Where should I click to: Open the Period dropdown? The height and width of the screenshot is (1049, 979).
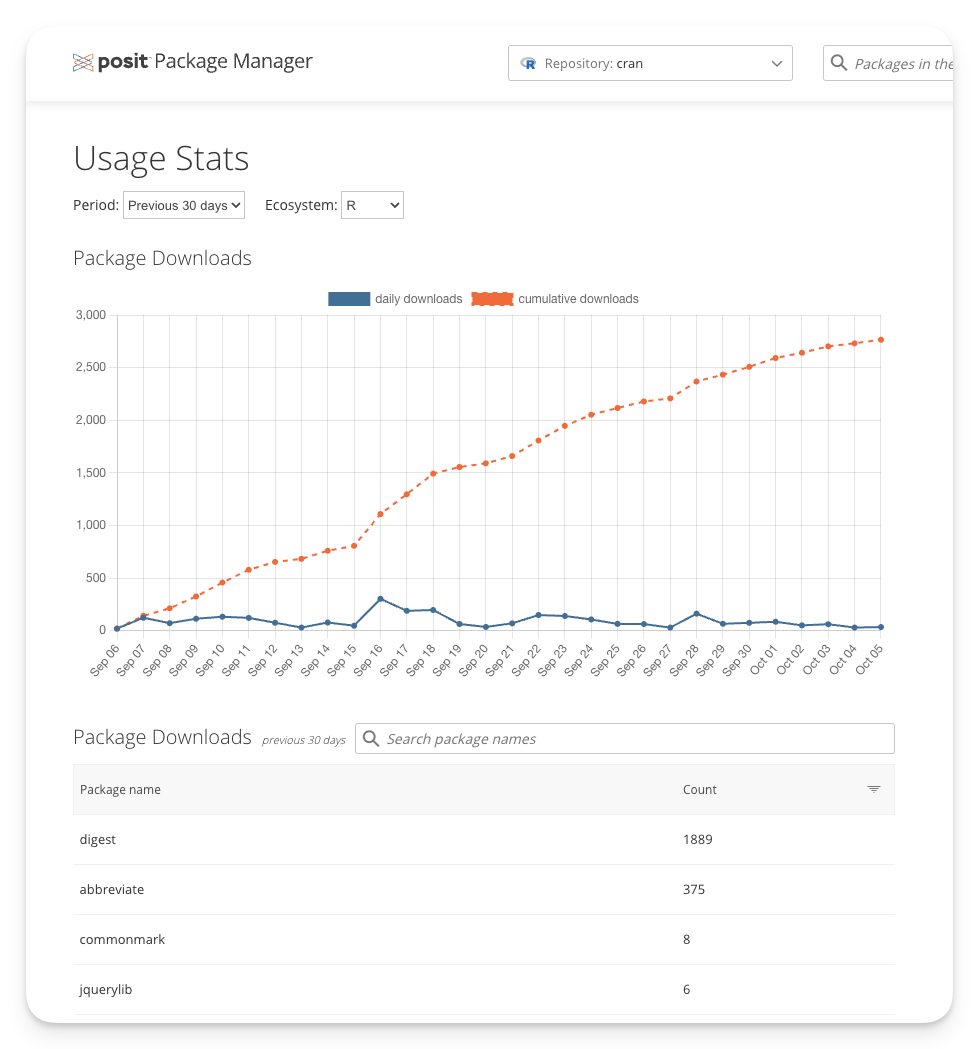tap(184, 205)
